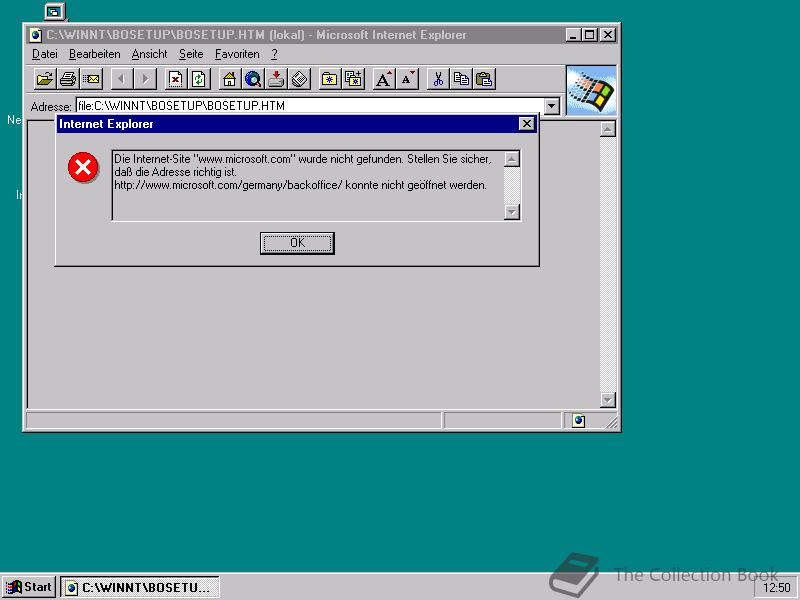Viewport: 800px width, 600px height.
Task: Click the Paste clipboard icon
Action: point(484,79)
